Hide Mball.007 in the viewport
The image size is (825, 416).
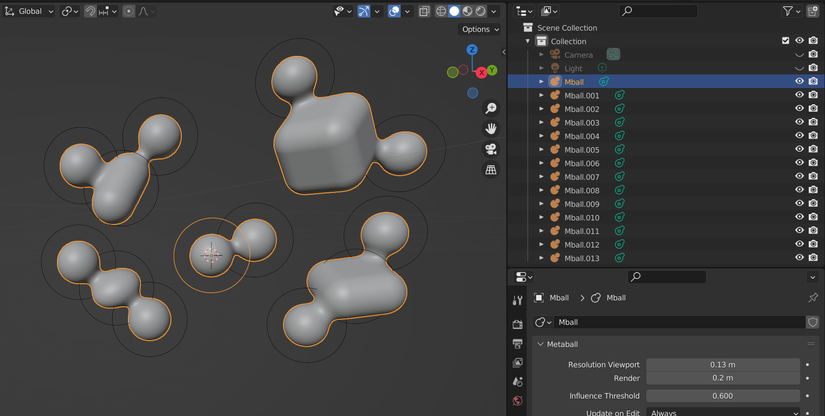(x=799, y=176)
